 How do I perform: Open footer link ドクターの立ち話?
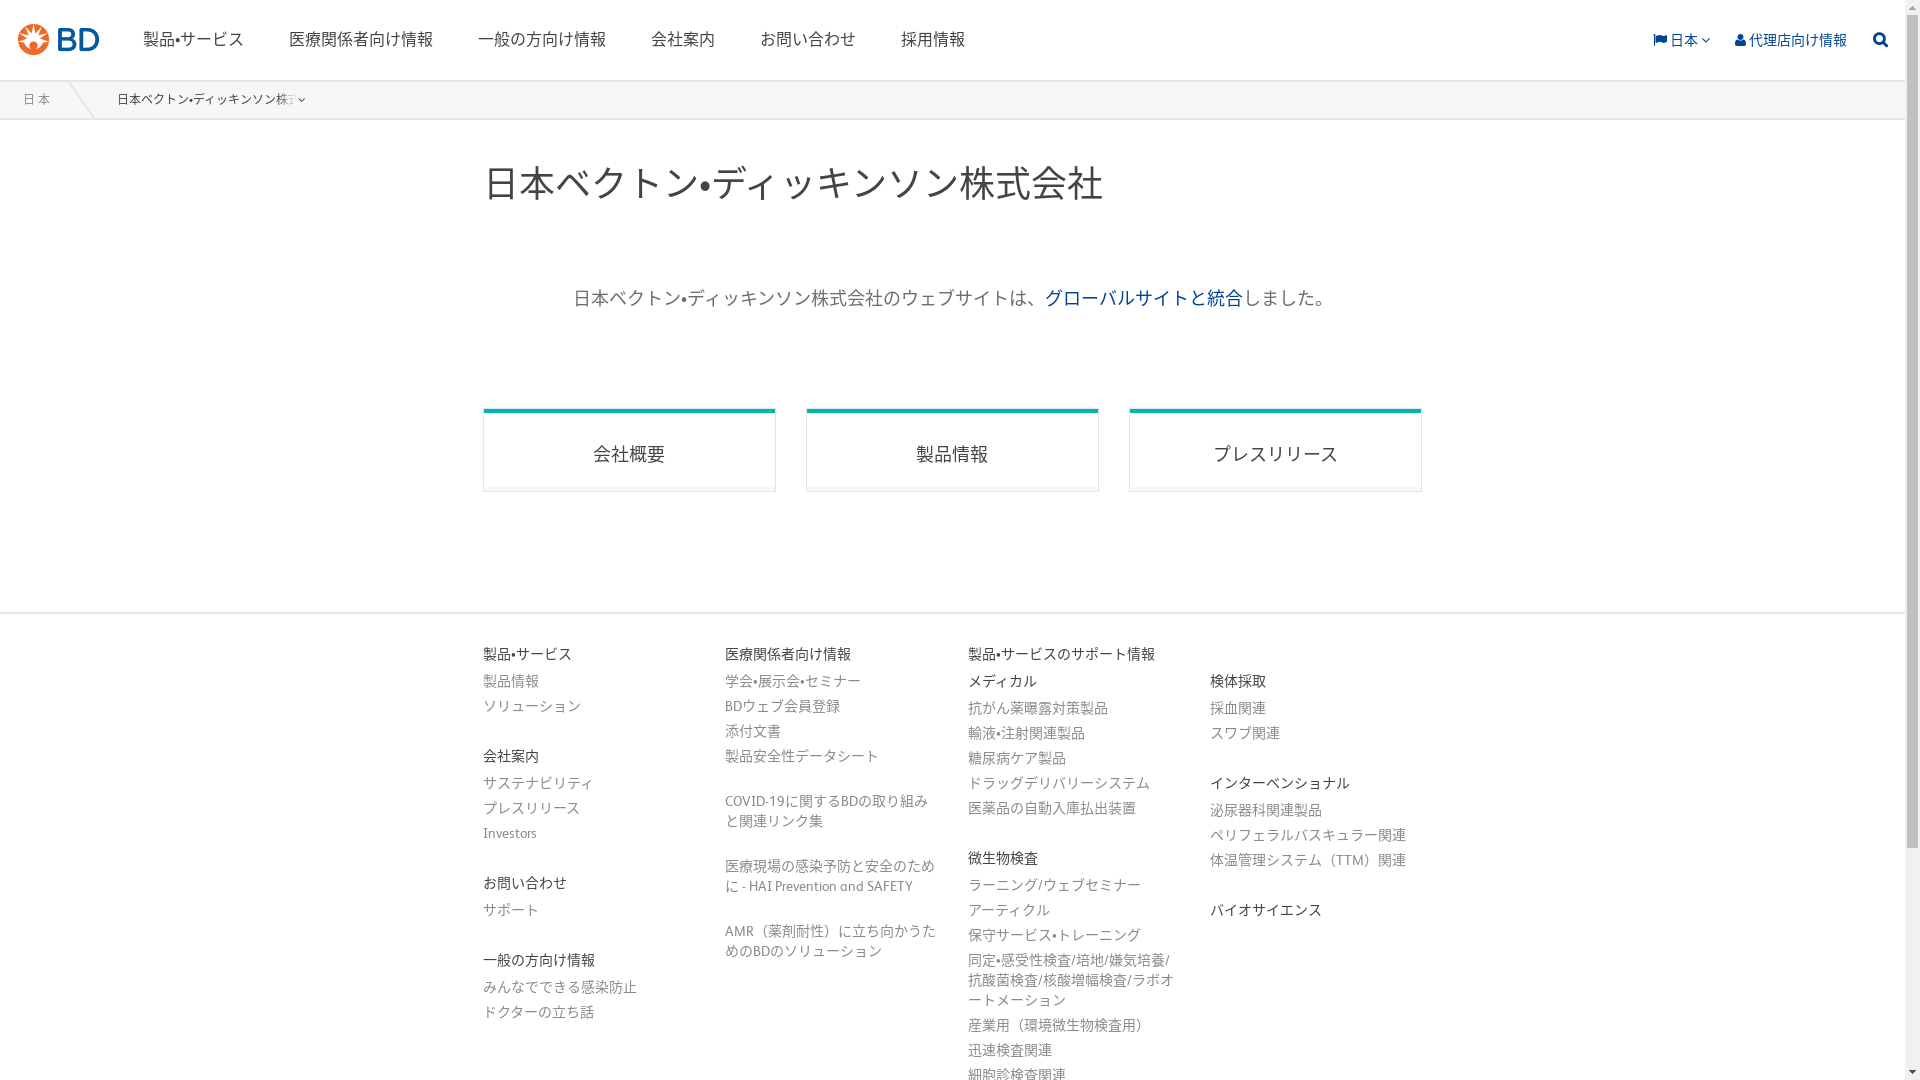tap(538, 1012)
